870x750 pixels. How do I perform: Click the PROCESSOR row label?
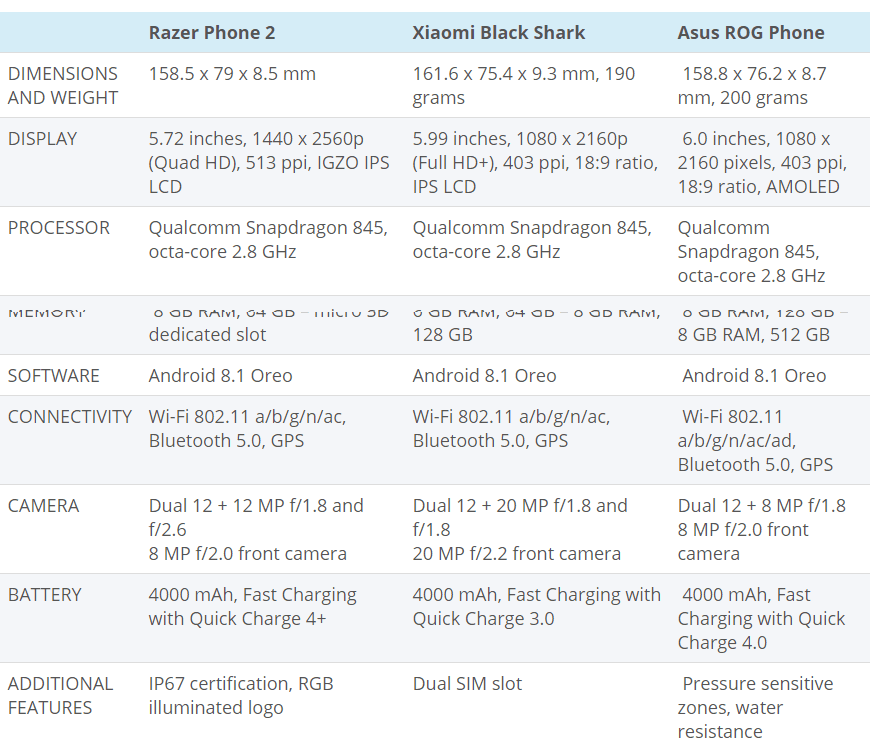(x=59, y=227)
